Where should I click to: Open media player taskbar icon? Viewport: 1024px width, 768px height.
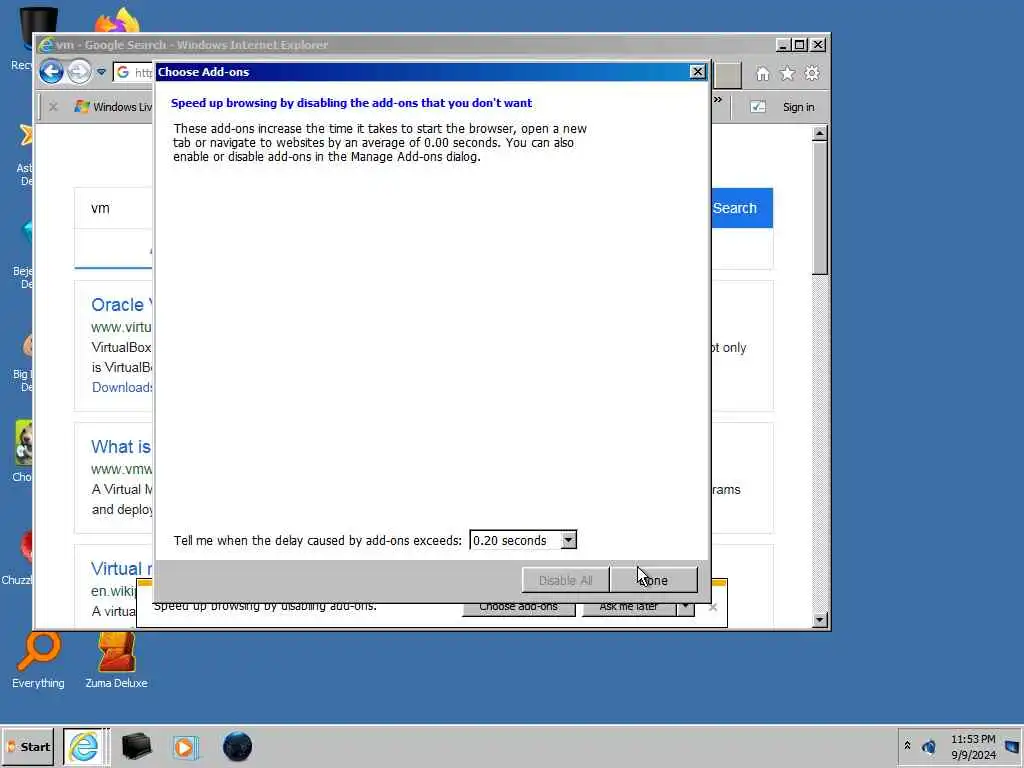(185, 747)
